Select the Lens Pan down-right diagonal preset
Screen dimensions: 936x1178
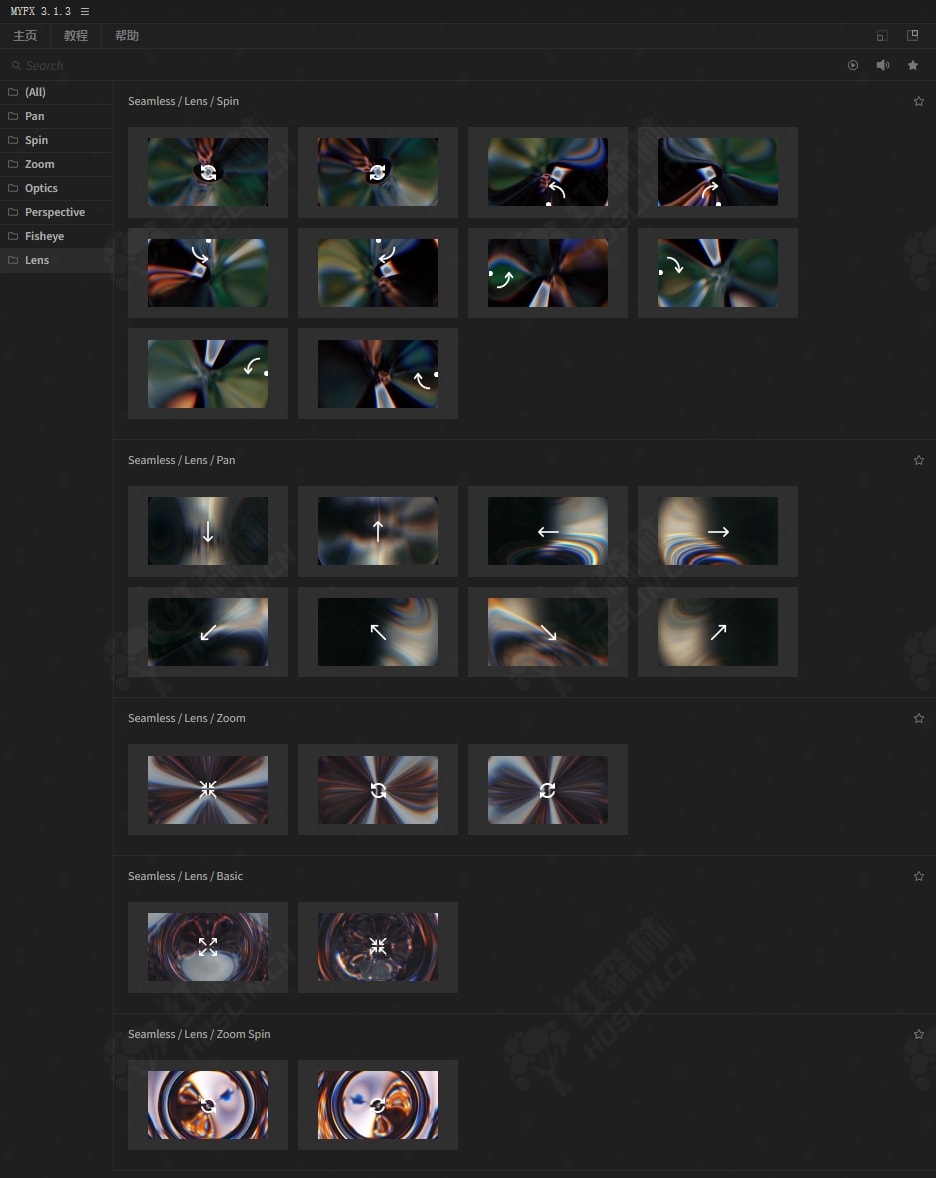(548, 632)
